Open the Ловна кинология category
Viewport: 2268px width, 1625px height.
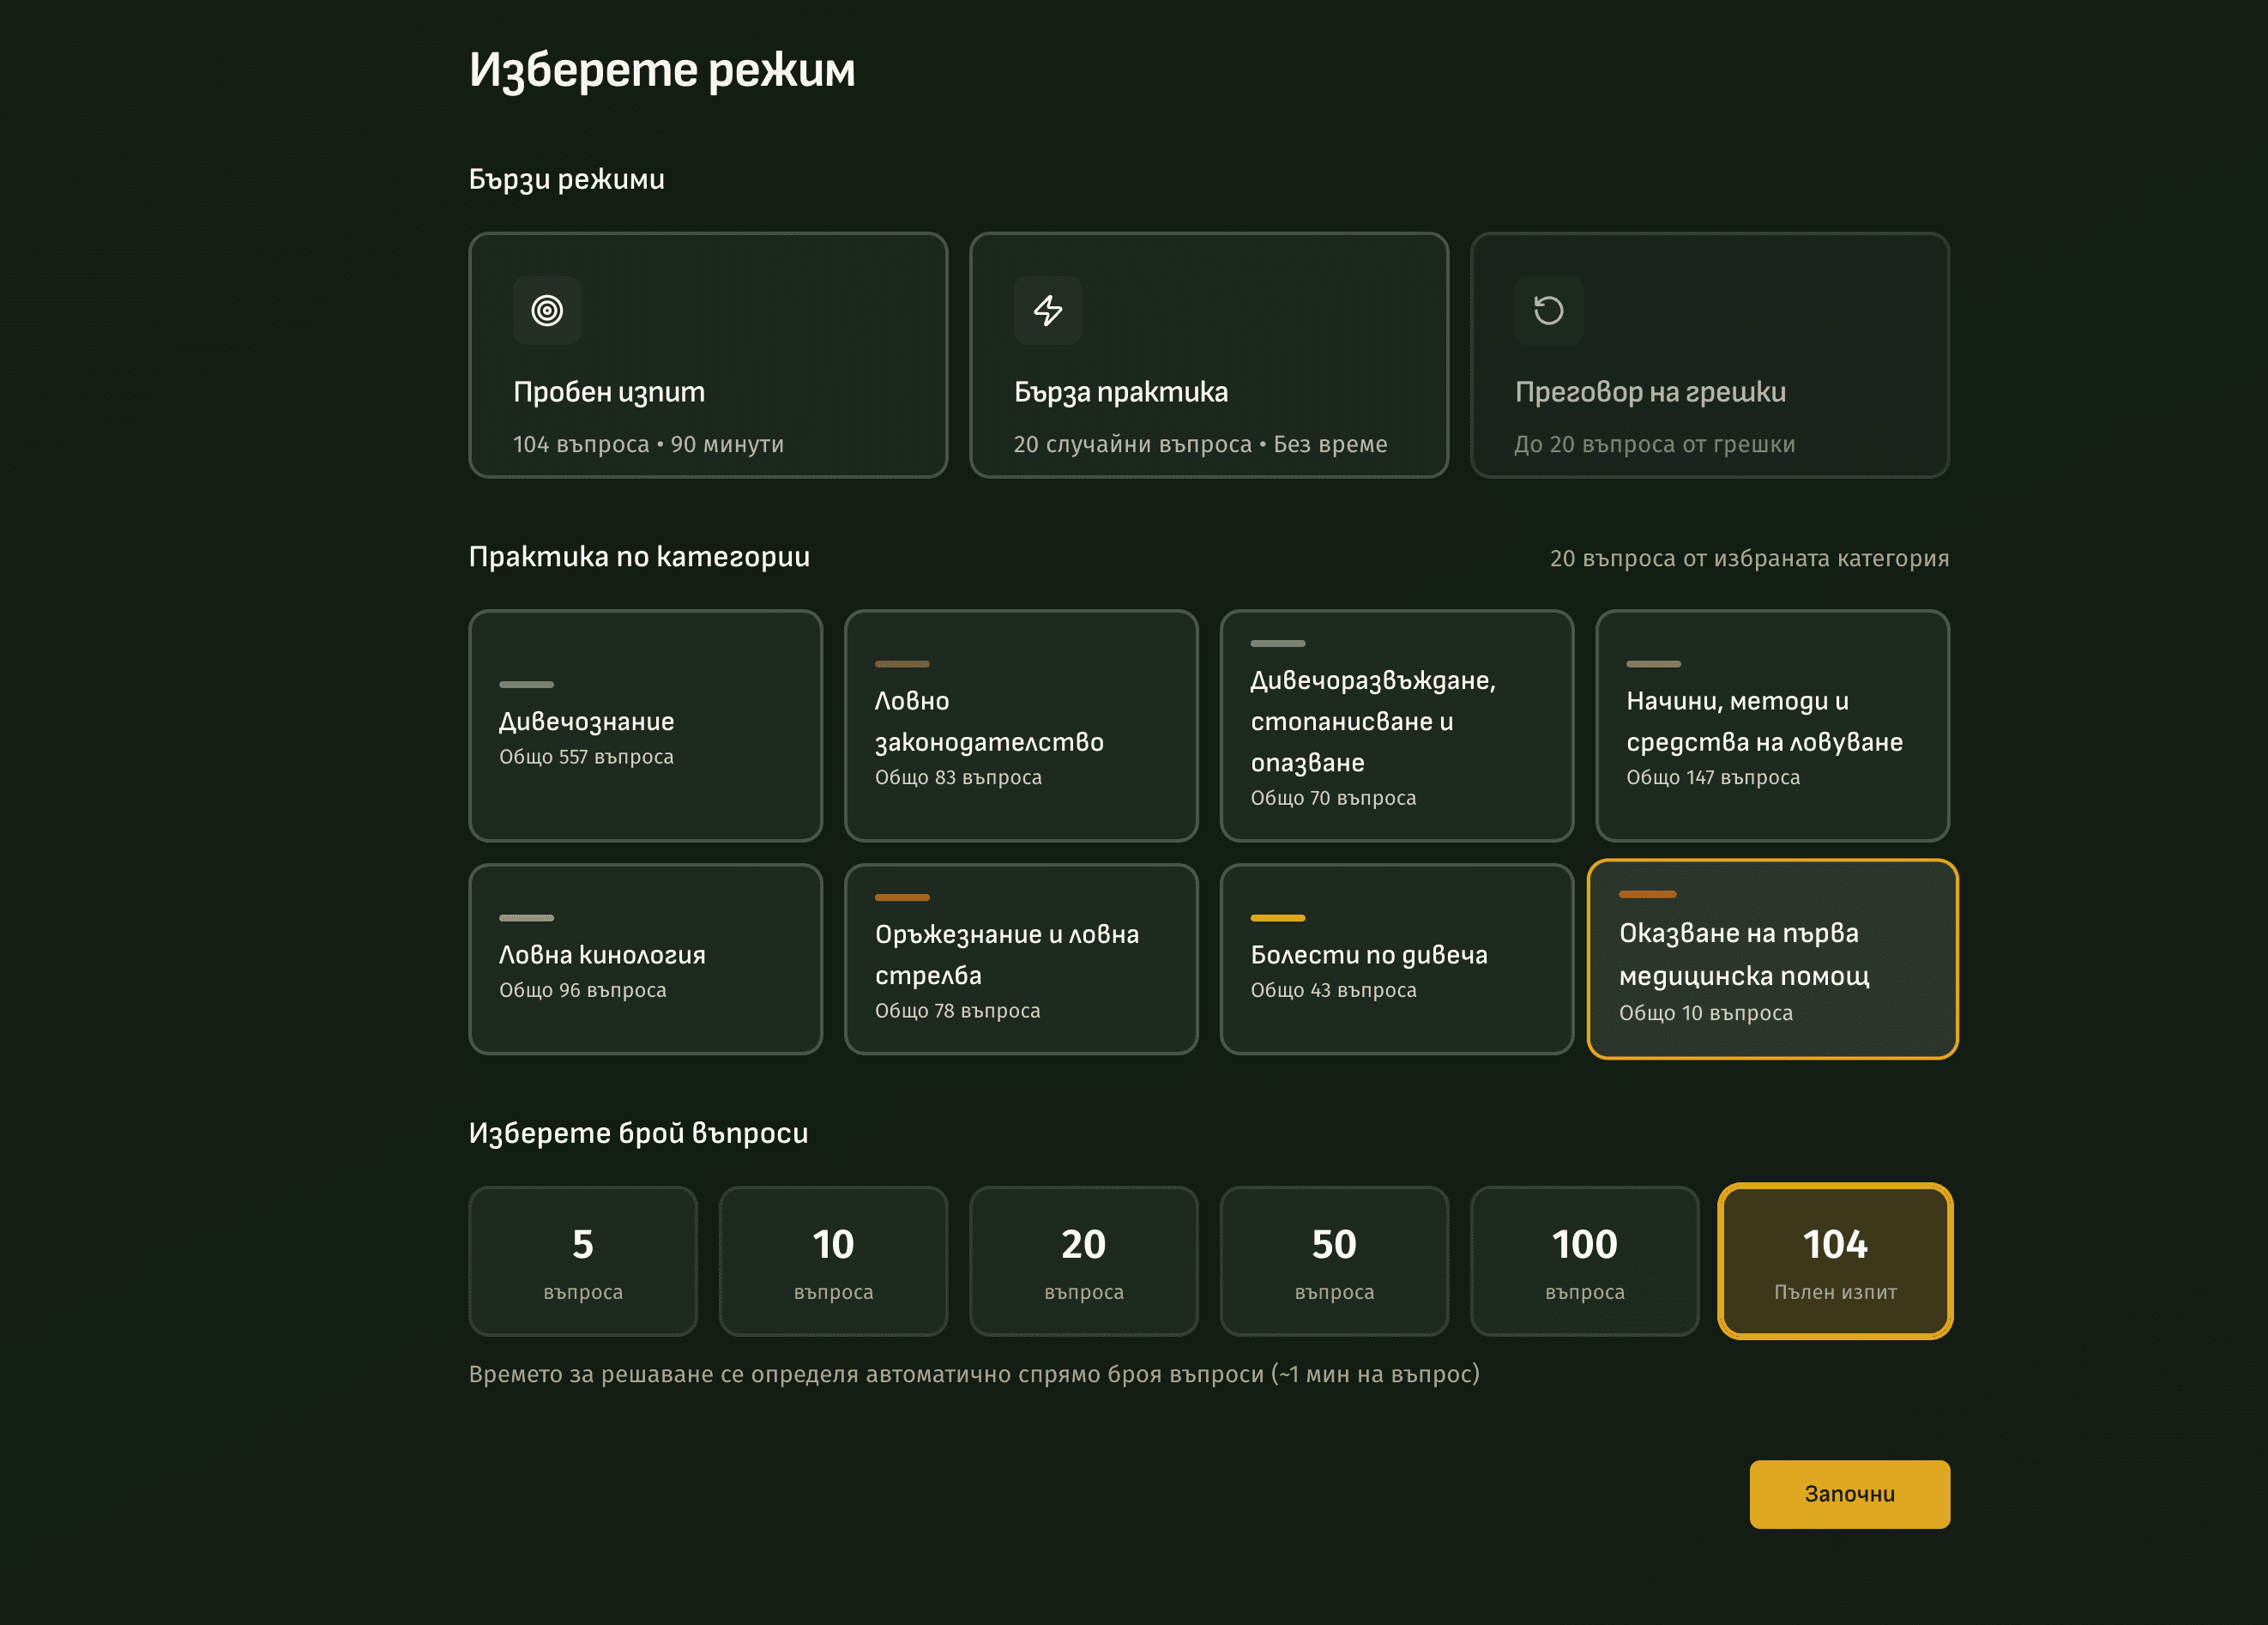645,959
